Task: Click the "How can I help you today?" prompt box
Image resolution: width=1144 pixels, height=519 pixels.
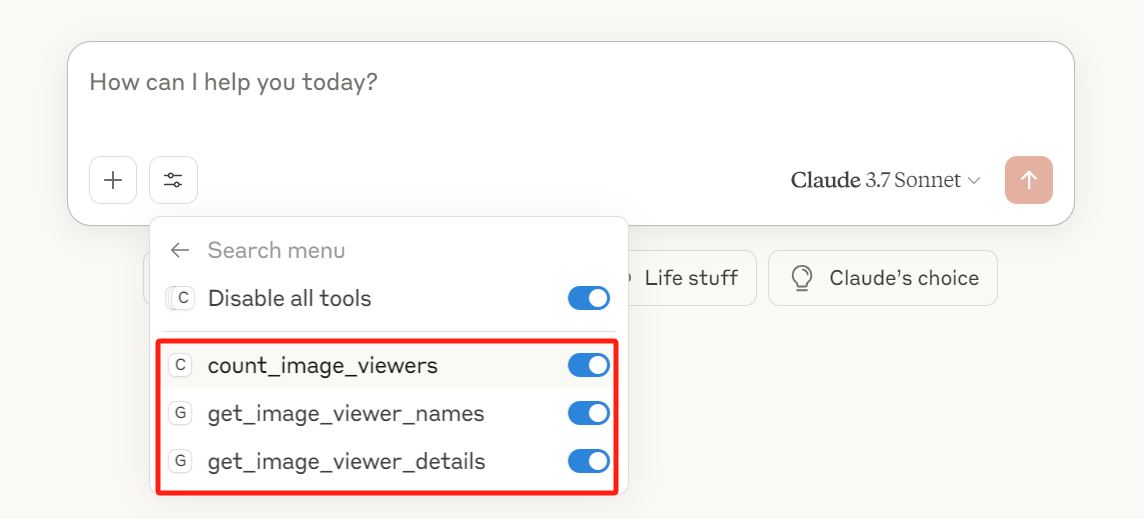Action: point(570,82)
